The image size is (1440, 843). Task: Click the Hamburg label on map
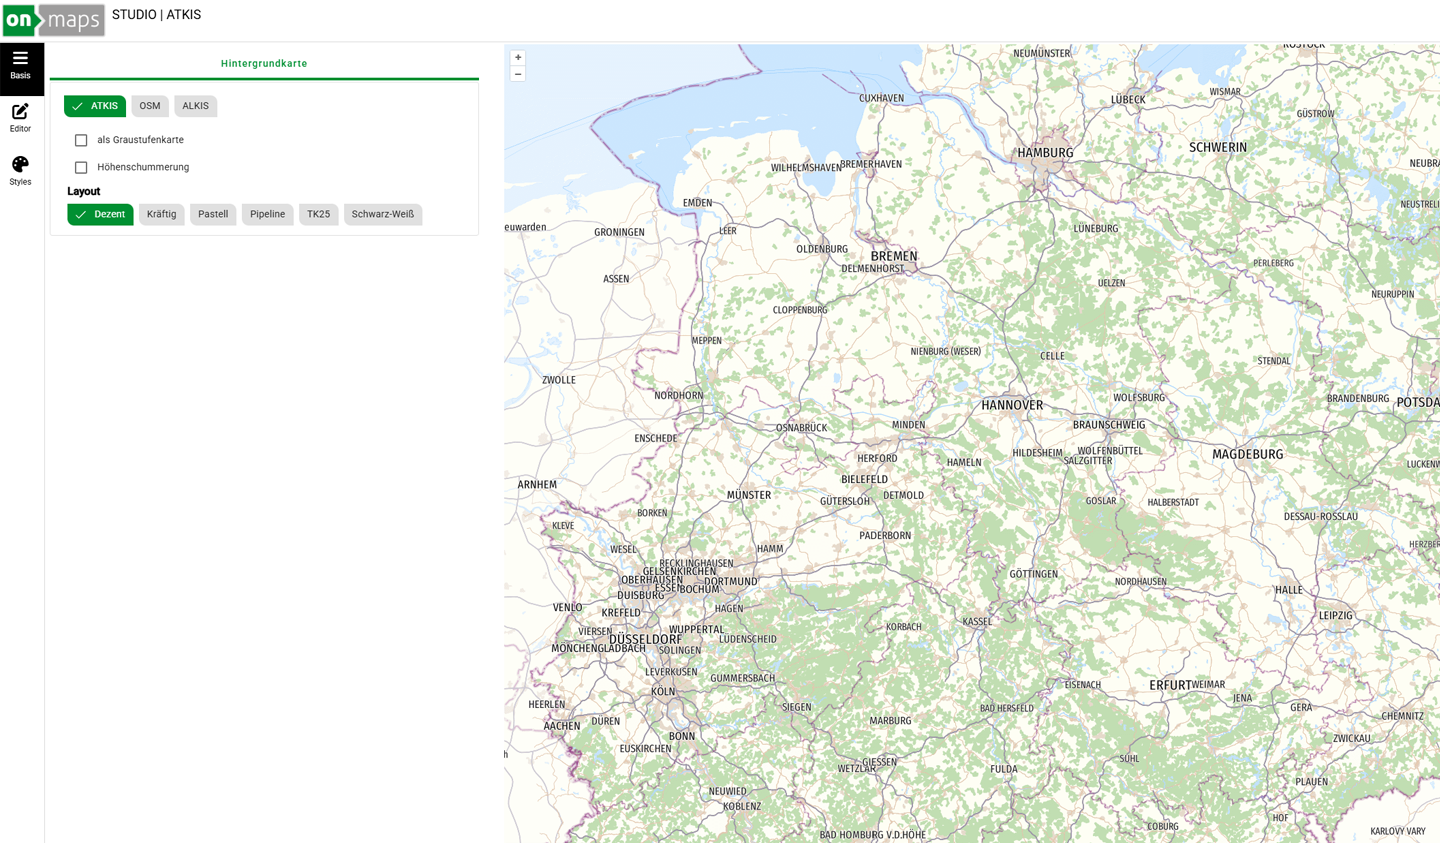(1045, 153)
